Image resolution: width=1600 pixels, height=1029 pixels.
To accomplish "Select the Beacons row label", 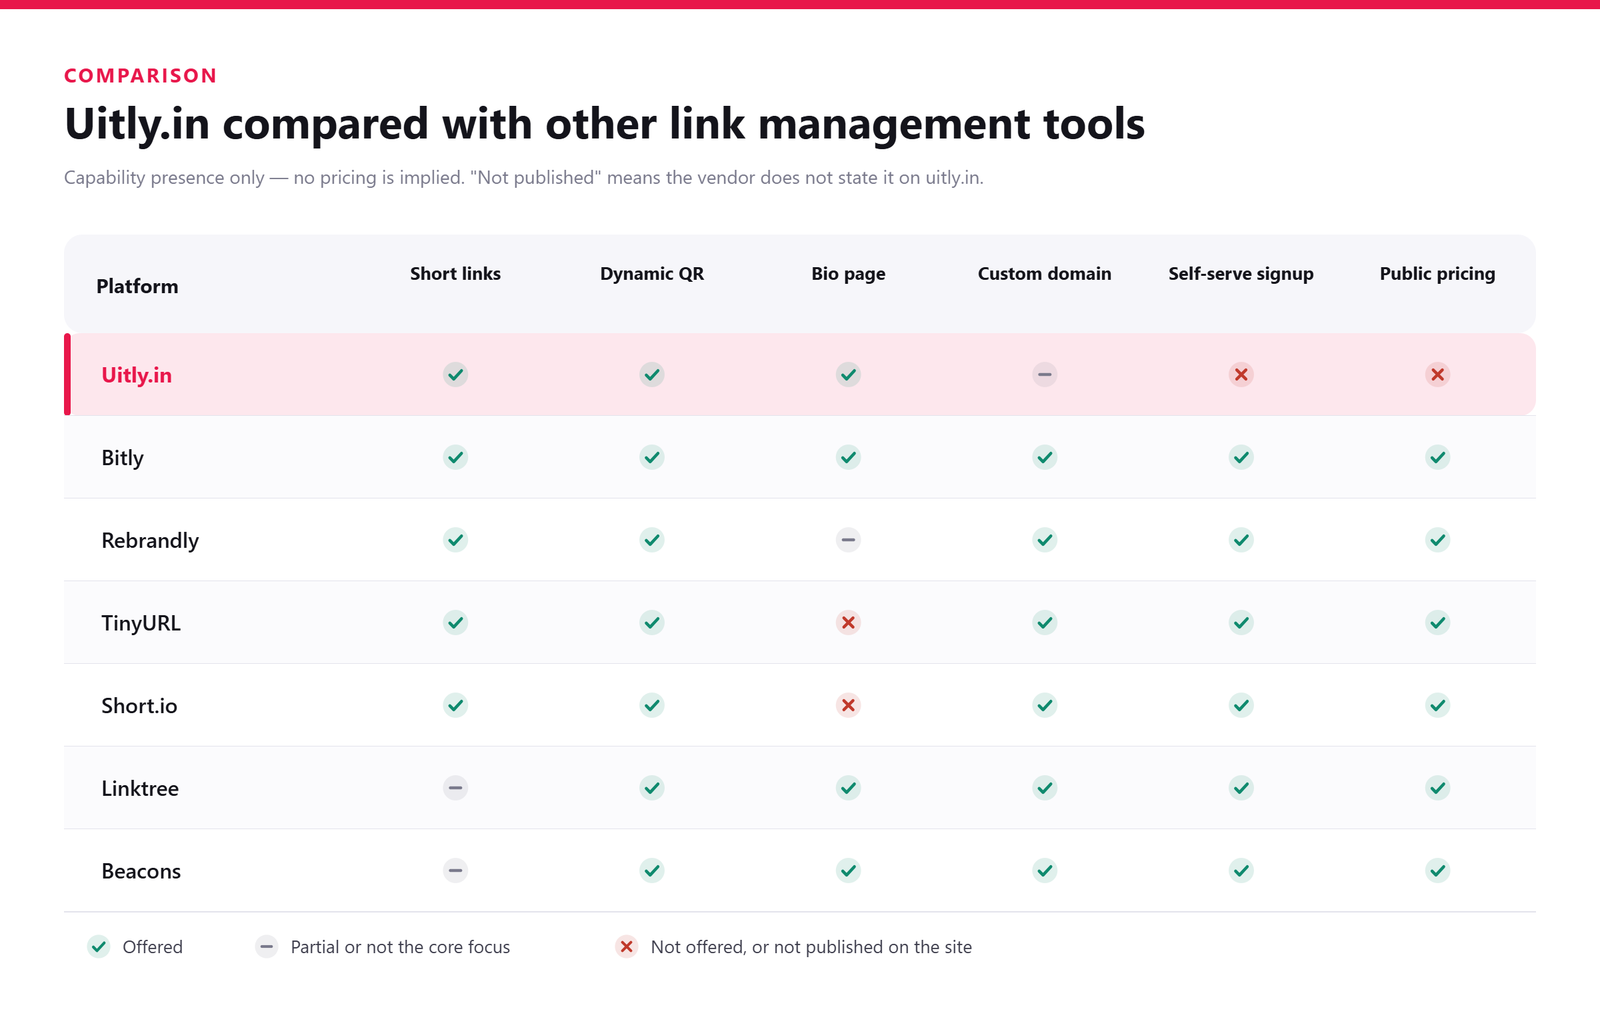I will click(141, 871).
